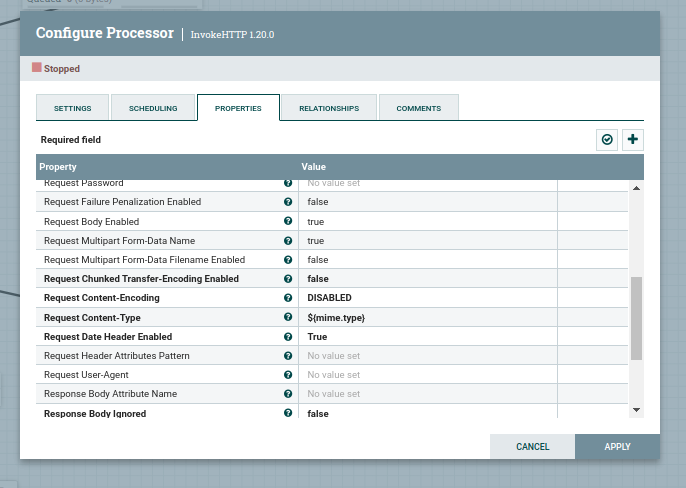Switch to the Scheduling tab
The image size is (686, 488).
coord(153,107)
